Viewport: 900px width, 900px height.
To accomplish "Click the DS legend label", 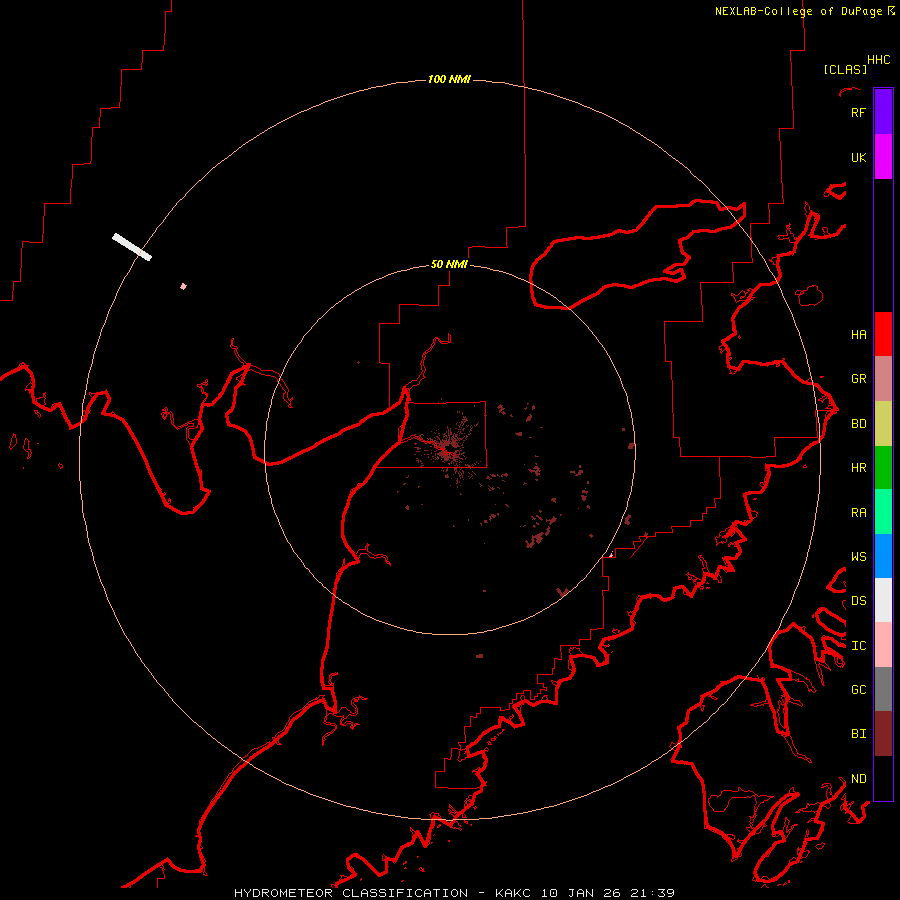I will (x=858, y=600).
